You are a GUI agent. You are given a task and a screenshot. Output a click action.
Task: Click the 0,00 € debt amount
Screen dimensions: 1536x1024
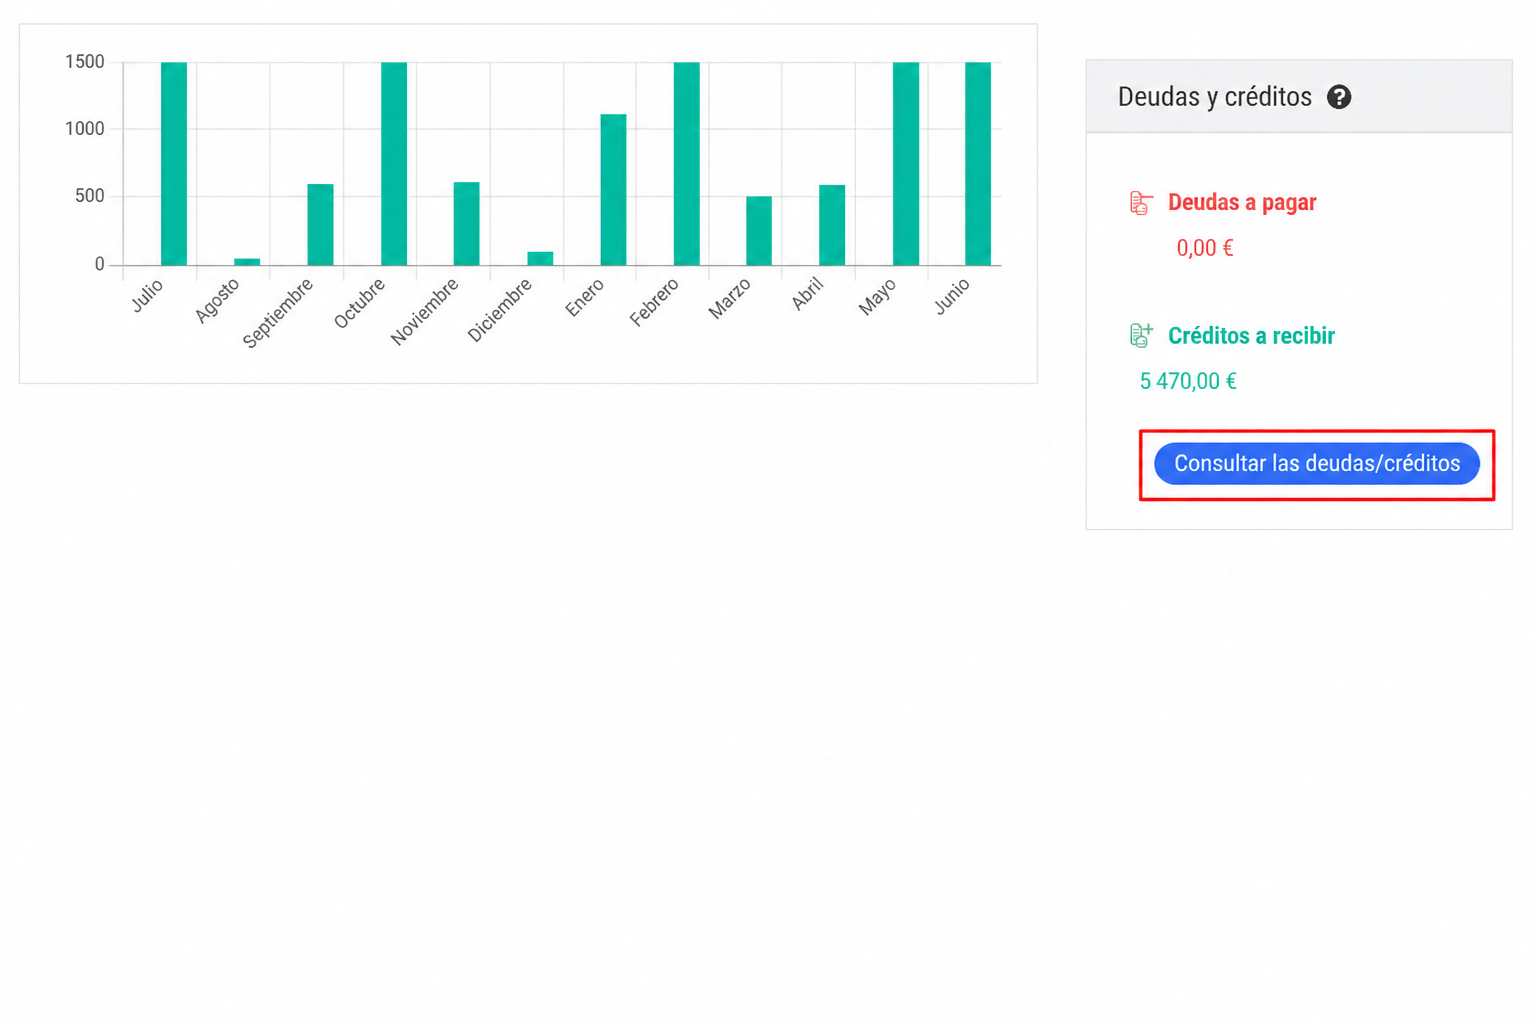1205,248
